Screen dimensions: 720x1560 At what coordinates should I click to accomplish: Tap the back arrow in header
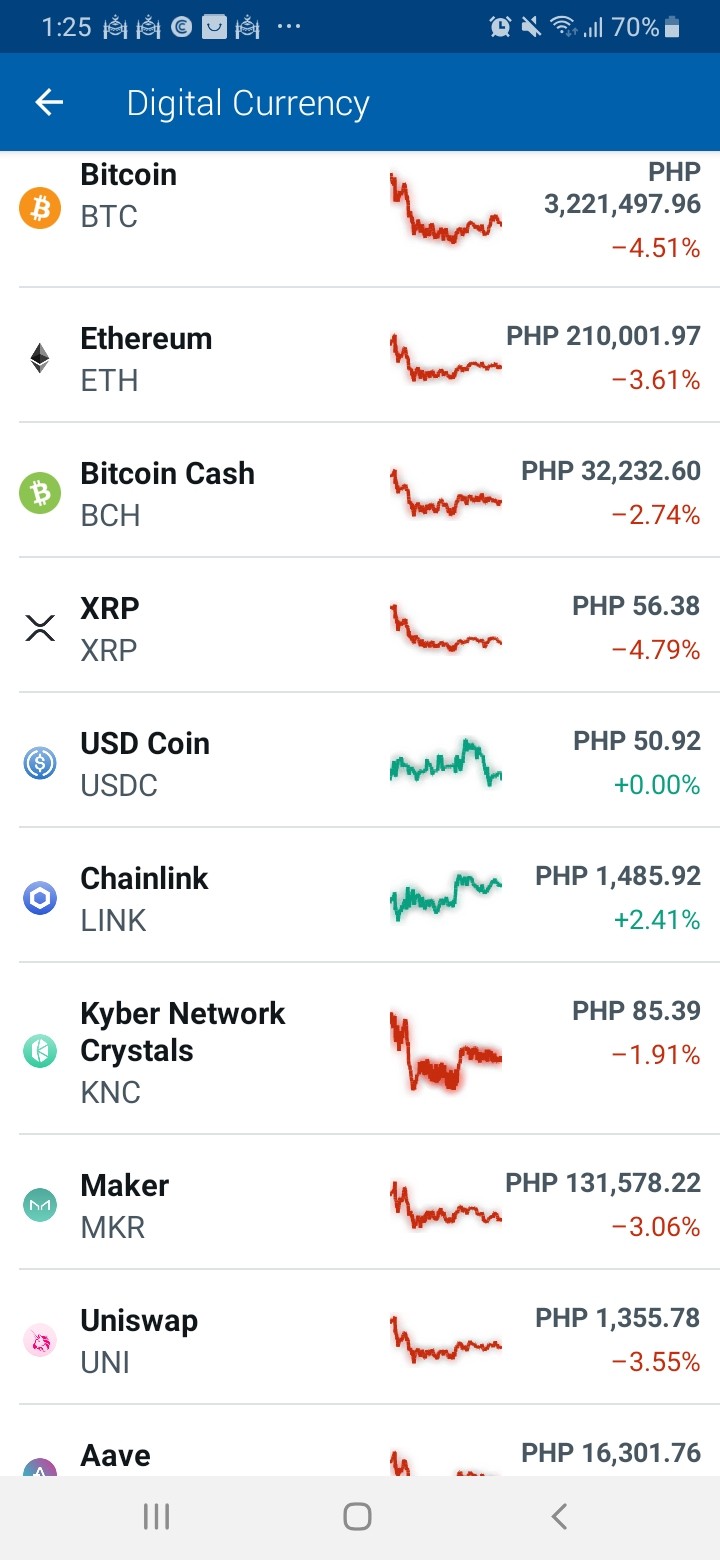click(x=49, y=102)
